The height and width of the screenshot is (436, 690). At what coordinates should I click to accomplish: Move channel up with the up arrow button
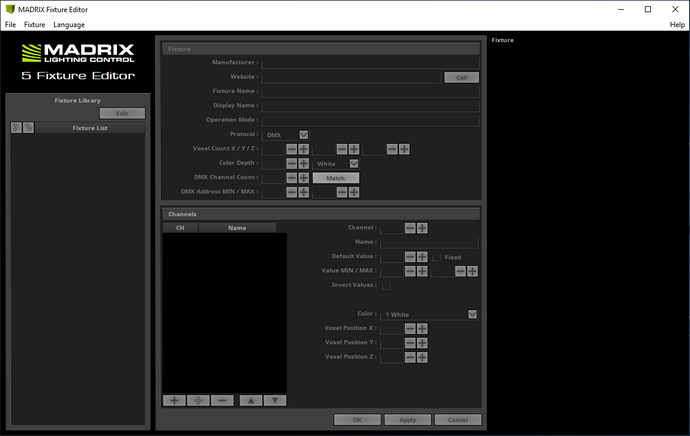point(251,400)
